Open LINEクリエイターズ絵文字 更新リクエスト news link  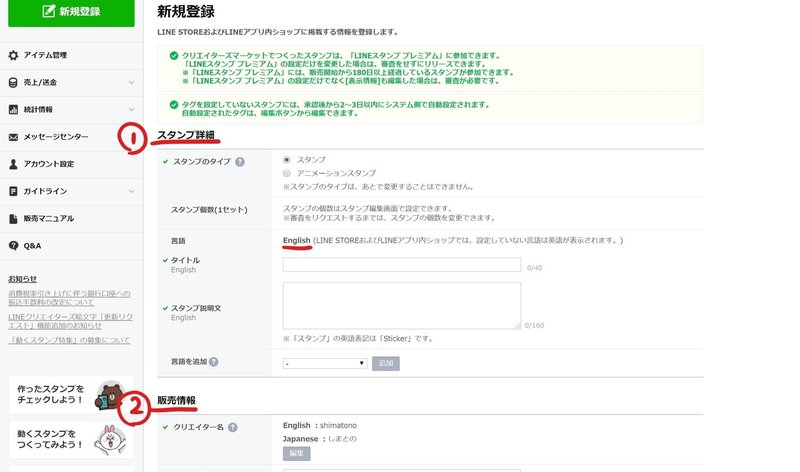point(70,321)
